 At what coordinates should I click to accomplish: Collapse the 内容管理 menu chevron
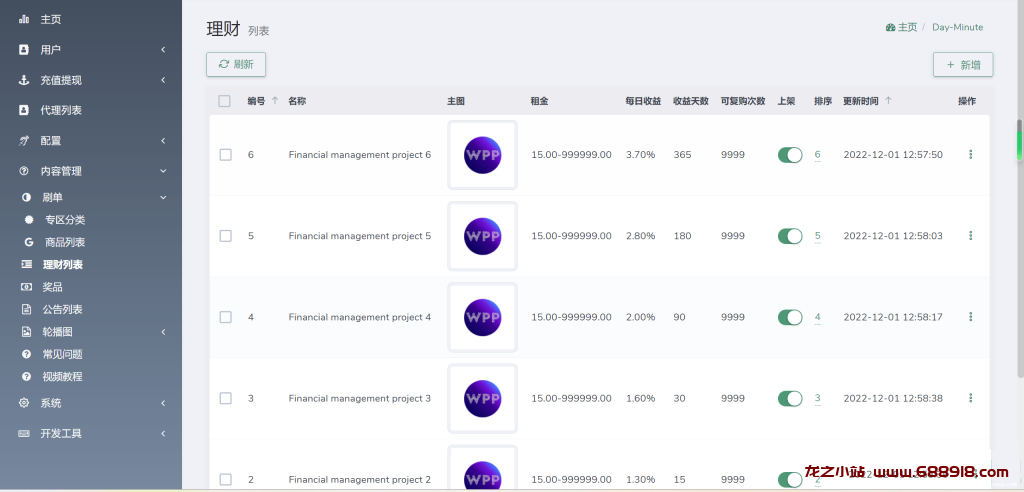[163, 171]
